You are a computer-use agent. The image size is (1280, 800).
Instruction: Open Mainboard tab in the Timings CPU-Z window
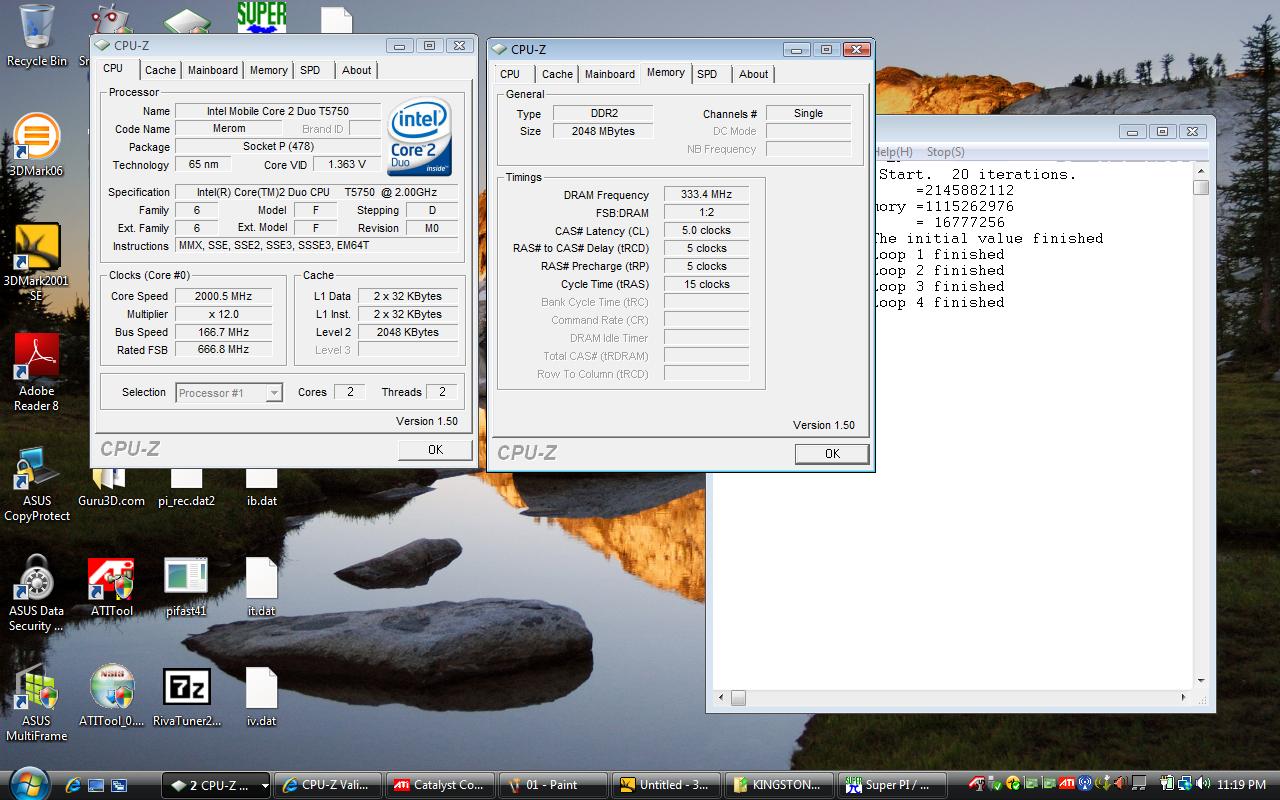pos(610,74)
